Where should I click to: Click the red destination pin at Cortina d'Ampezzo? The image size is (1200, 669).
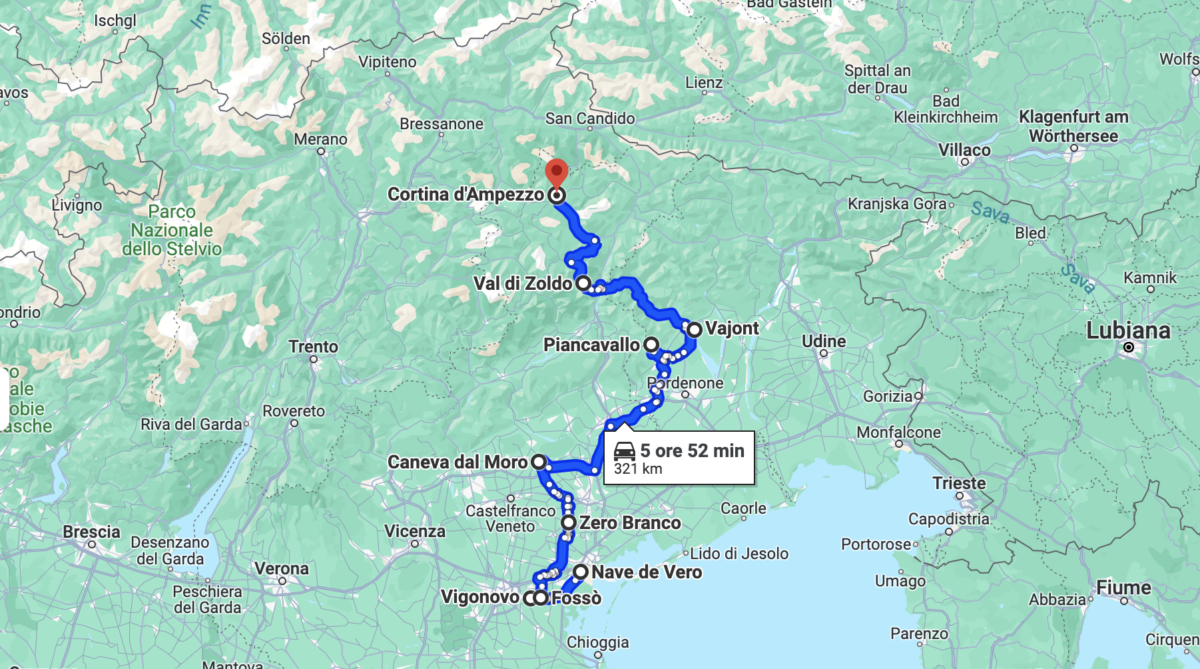pyautogui.click(x=557, y=173)
